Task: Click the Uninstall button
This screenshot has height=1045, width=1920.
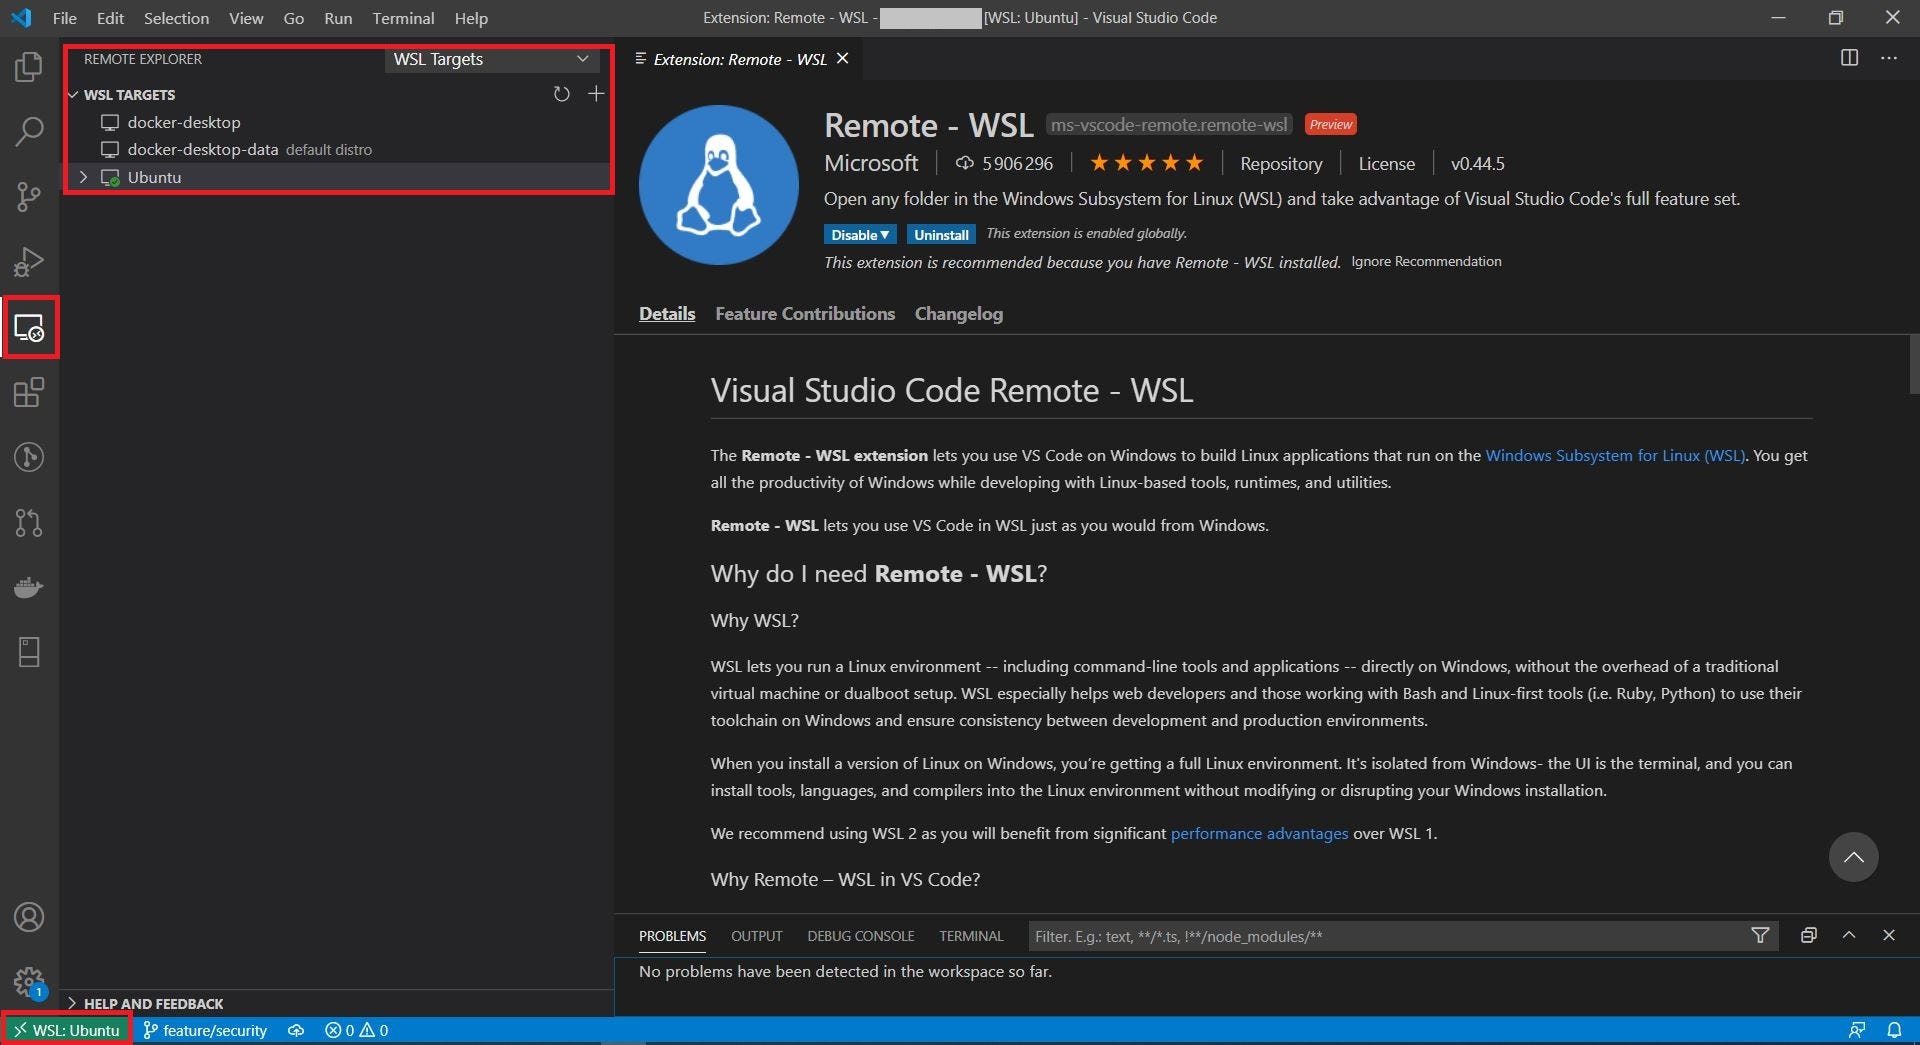Action: pyautogui.click(x=941, y=234)
